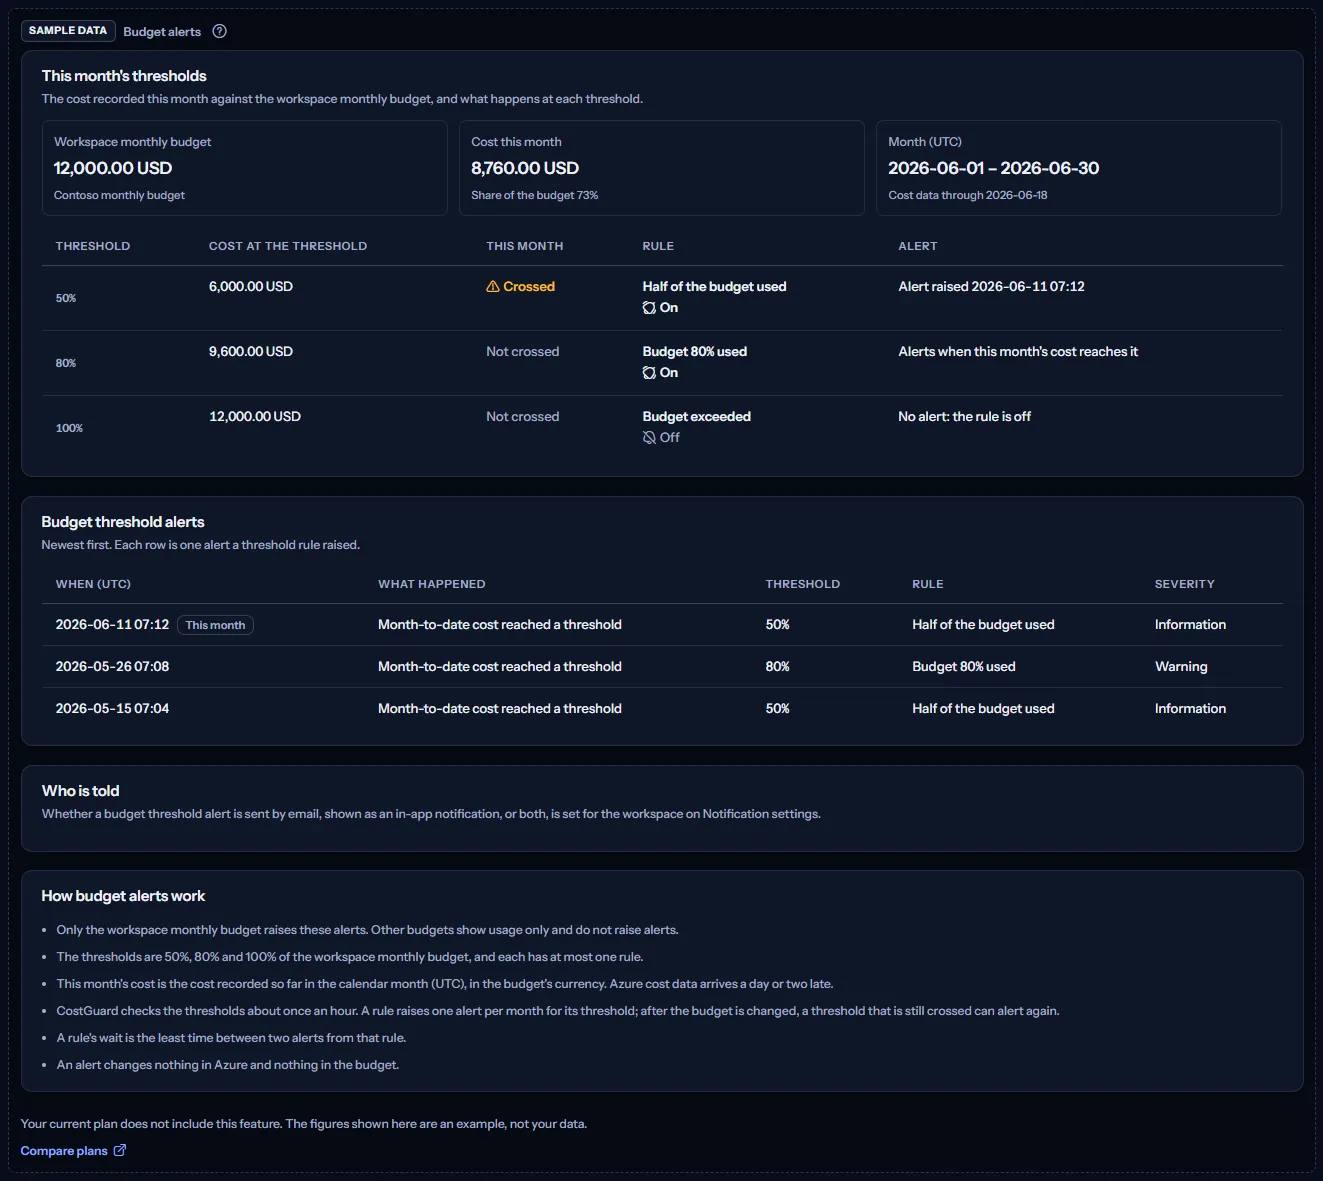The height and width of the screenshot is (1181, 1323).
Task: Click the 2026-06-01 – 2026-06-30 month range
Action: click(993, 168)
